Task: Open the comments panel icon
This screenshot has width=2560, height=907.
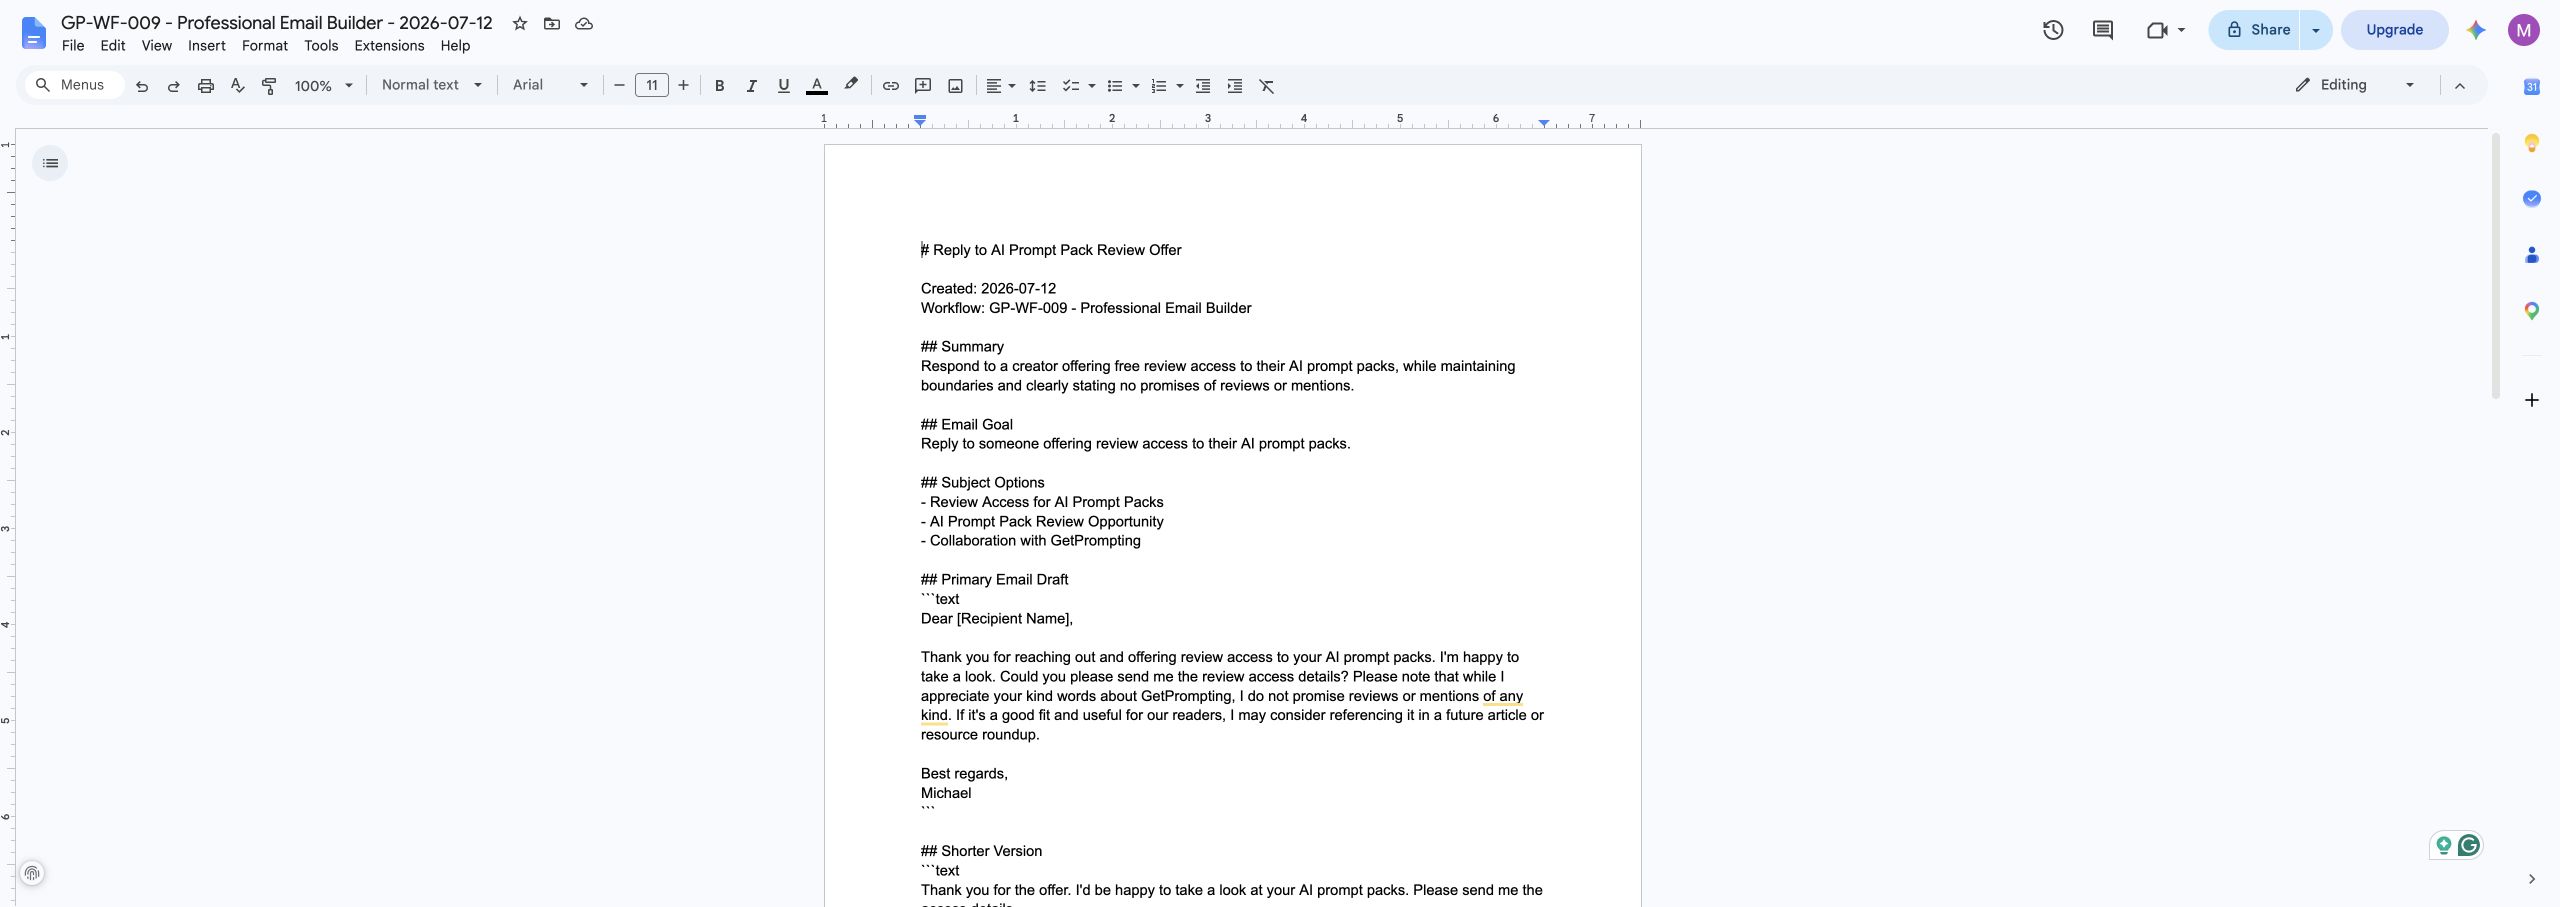Action: pos(2103,30)
